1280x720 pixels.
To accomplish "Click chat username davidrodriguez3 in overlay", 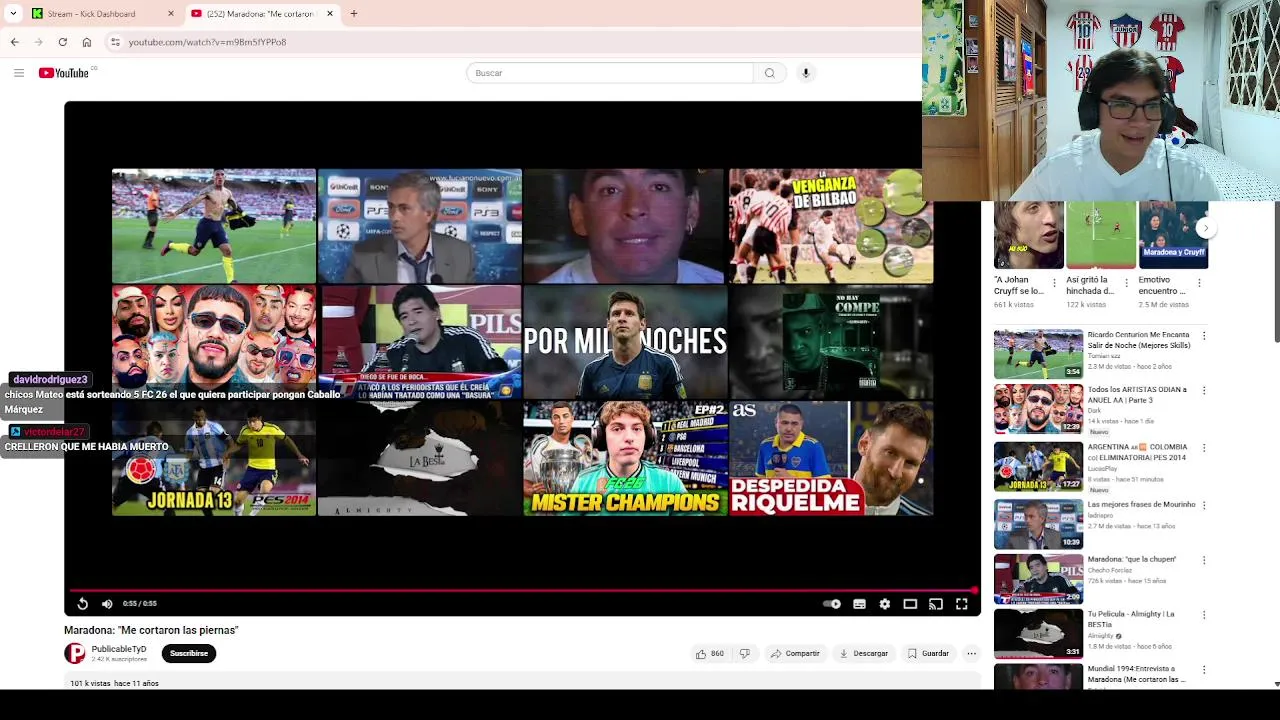I will point(50,380).
